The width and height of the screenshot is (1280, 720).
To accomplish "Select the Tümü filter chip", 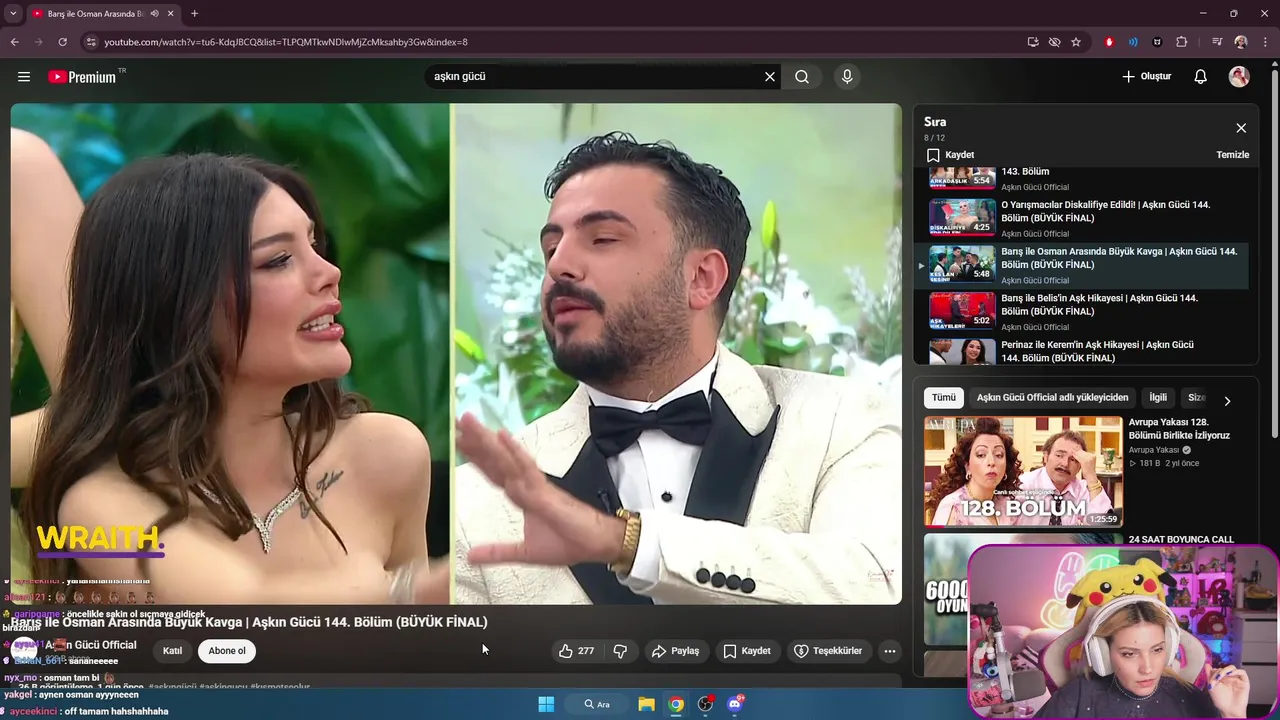I will coord(944,398).
